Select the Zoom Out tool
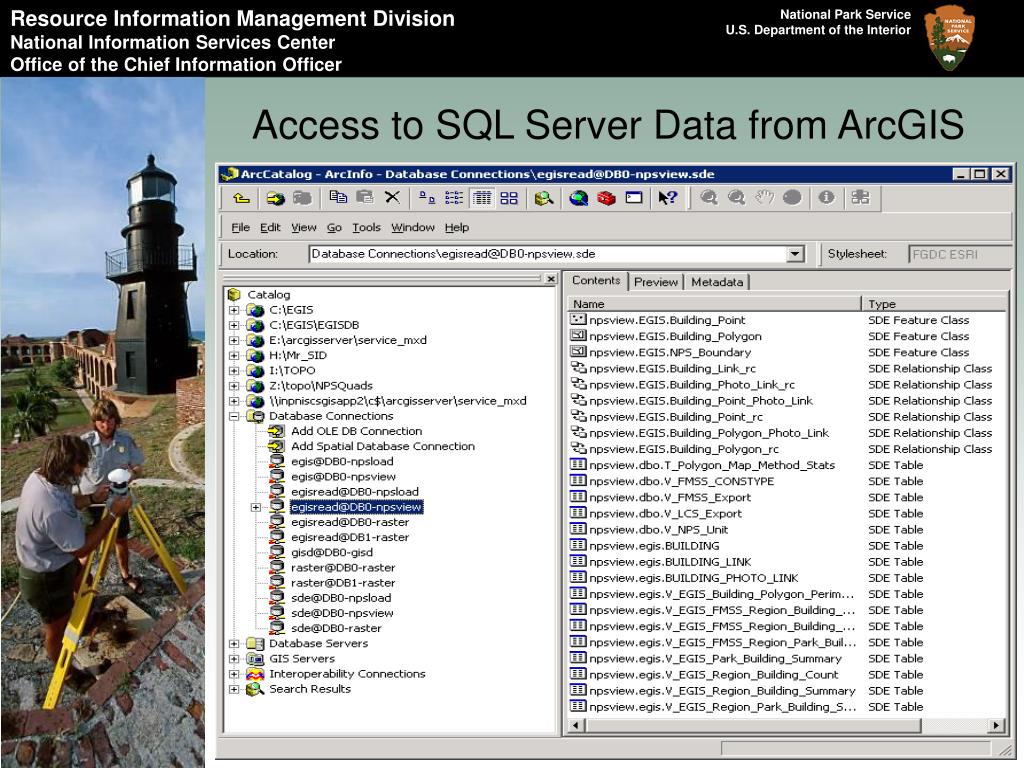 tap(736, 198)
